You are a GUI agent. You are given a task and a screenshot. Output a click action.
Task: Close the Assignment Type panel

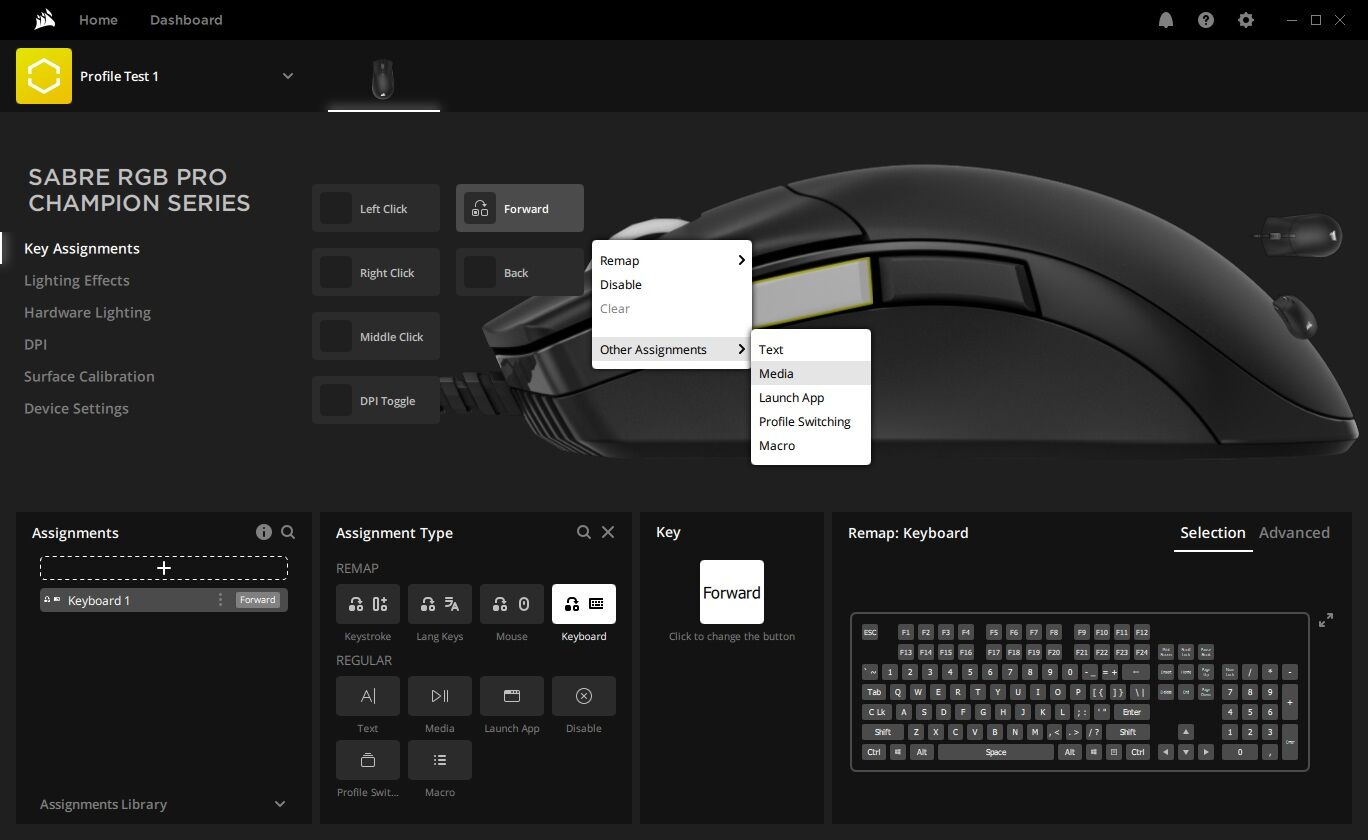(x=608, y=532)
